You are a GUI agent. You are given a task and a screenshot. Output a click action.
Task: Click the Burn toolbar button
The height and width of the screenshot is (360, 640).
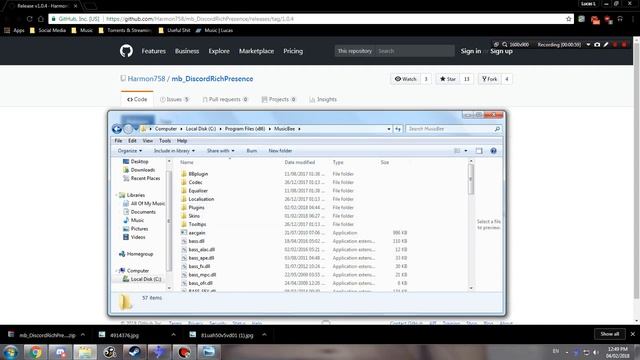point(252,151)
